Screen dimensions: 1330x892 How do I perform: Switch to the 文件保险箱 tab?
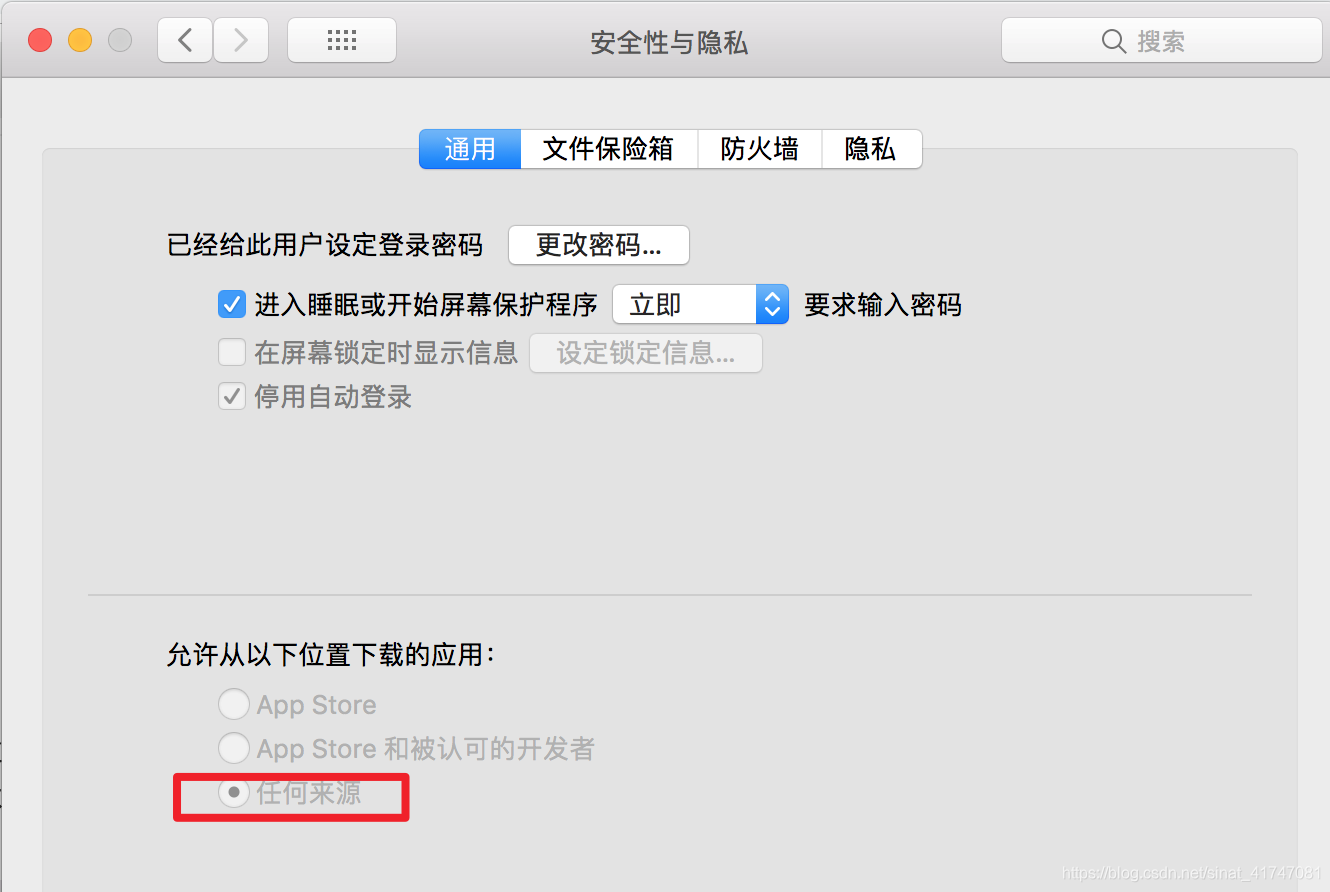[608, 149]
